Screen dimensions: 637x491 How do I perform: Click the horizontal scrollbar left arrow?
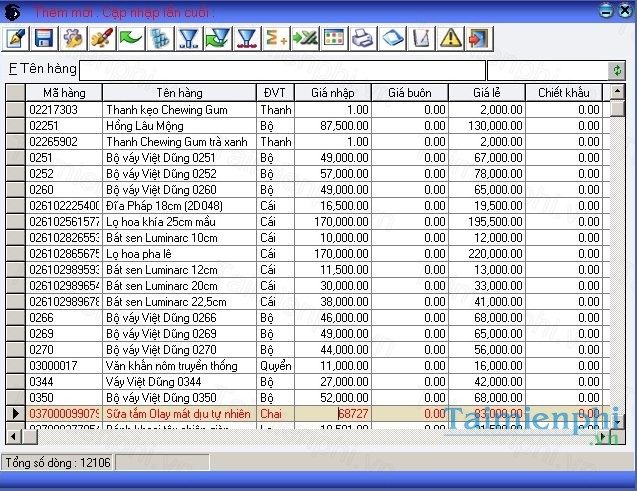tap(13, 436)
